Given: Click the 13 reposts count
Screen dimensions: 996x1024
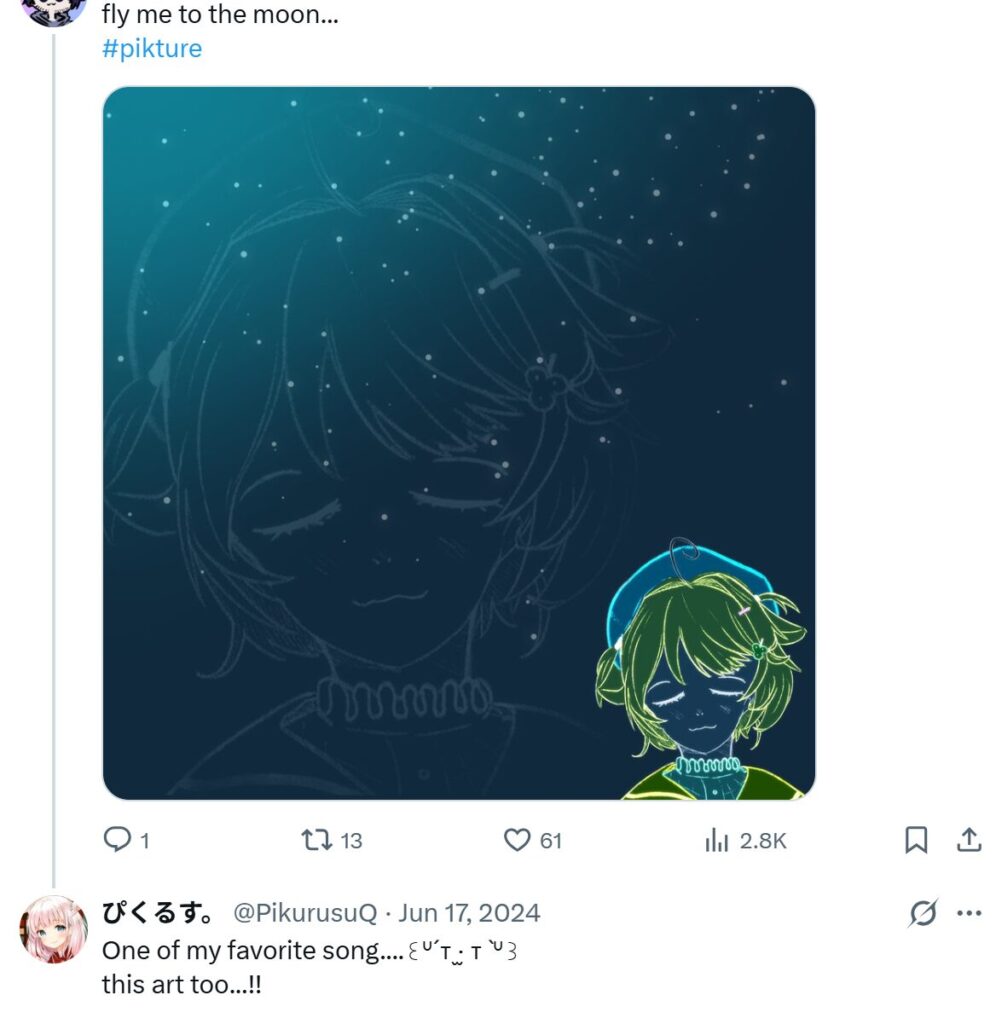Looking at the screenshot, I should coord(351,840).
